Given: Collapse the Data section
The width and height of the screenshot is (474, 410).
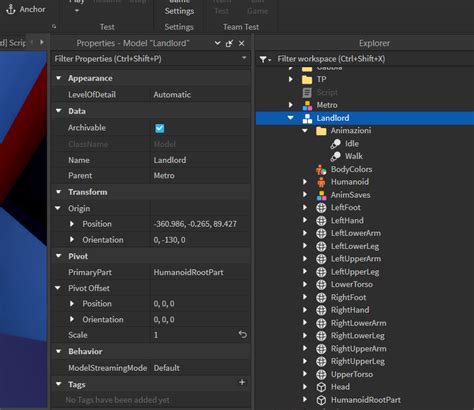Looking at the screenshot, I should (59, 111).
